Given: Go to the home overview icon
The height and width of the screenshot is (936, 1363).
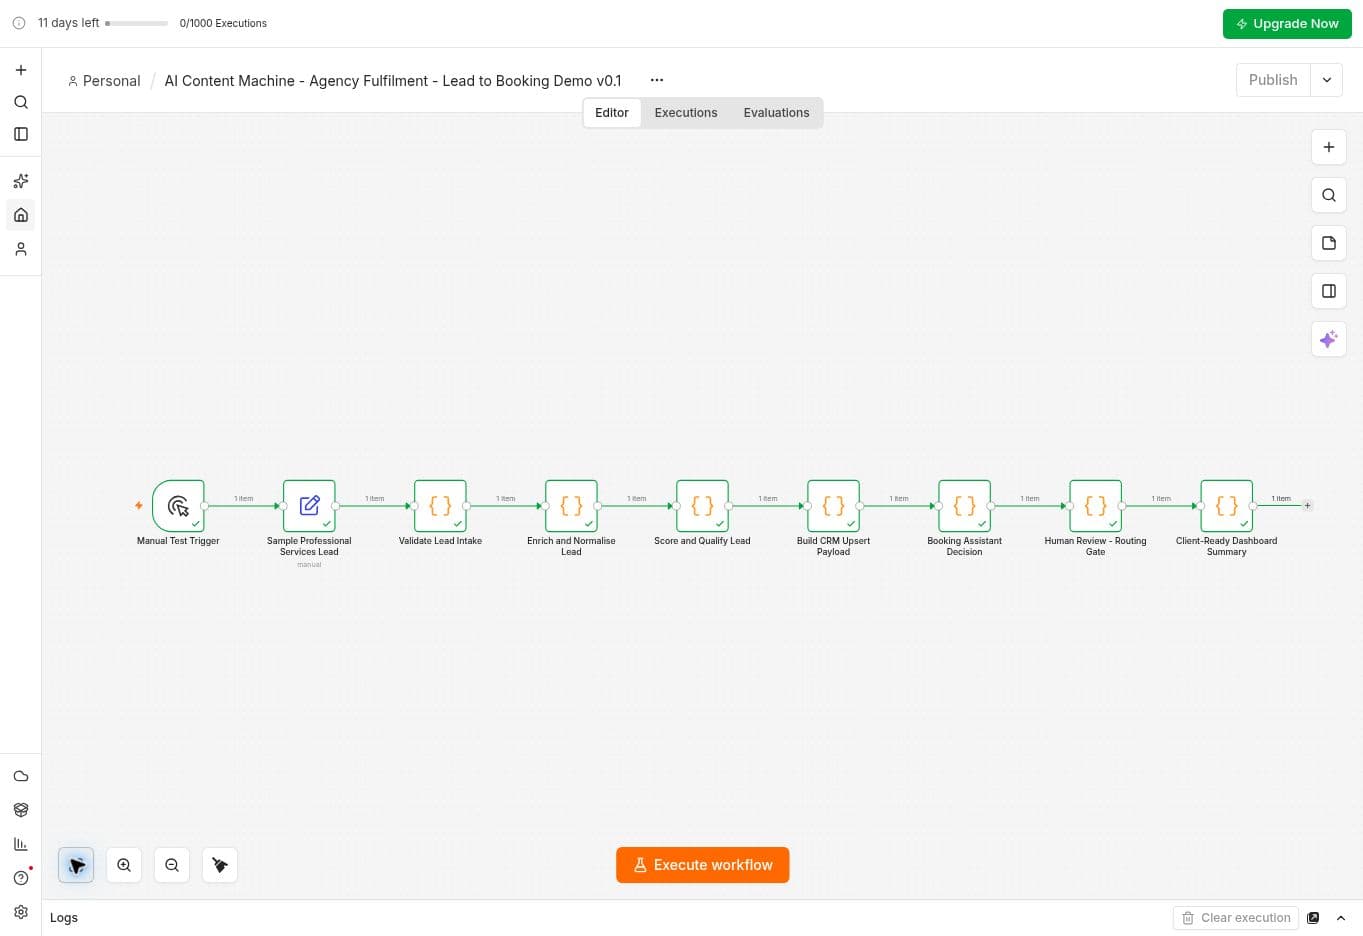Looking at the screenshot, I should (21, 215).
